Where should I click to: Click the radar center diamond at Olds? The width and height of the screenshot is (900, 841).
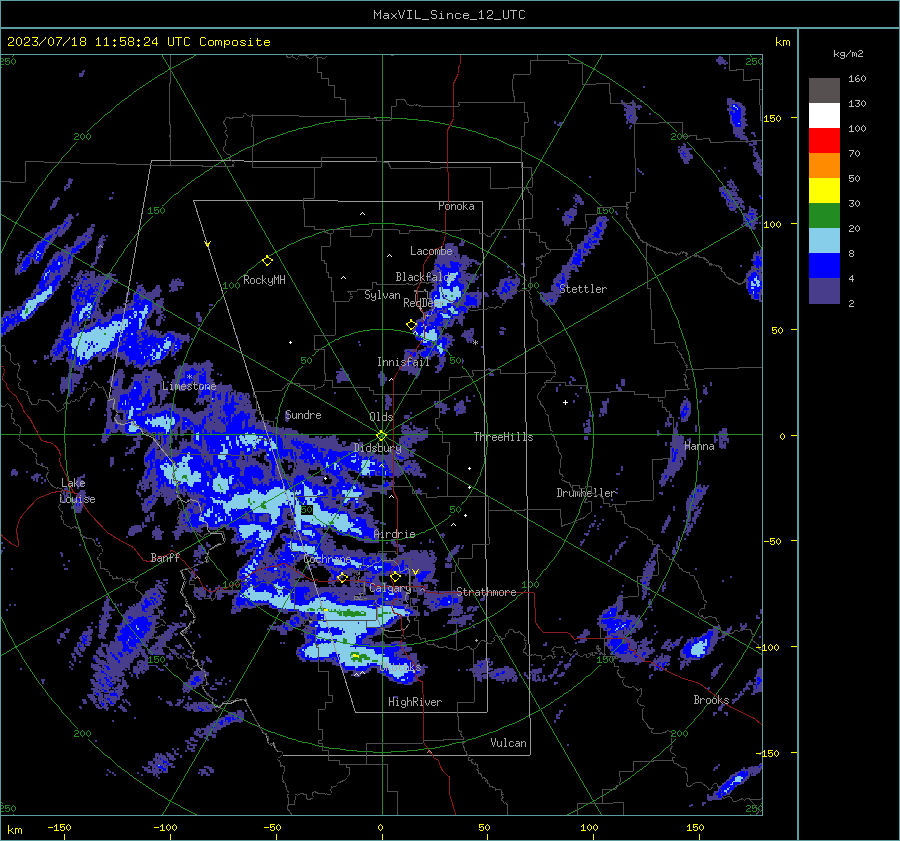coord(382,436)
